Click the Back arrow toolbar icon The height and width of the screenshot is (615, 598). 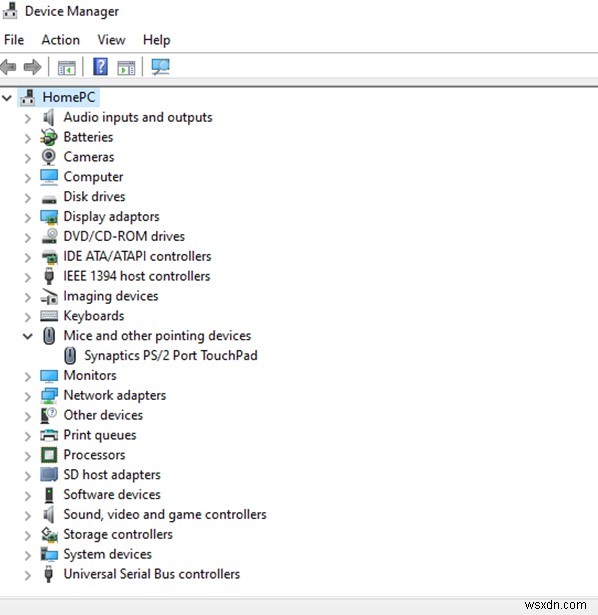(9, 67)
